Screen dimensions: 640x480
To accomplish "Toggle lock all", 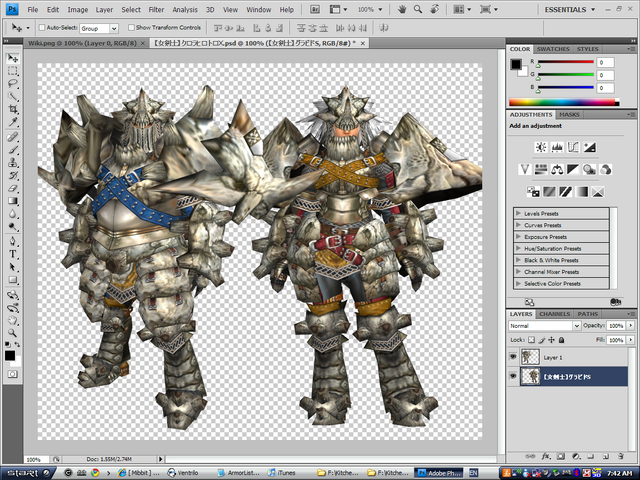I will click(x=562, y=340).
